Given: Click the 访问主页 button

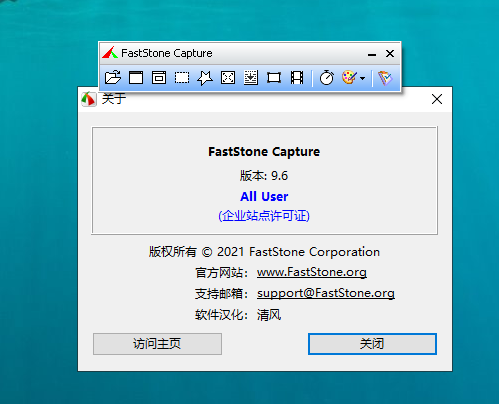Looking at the screenshot, I should pyautogui.click(x=157, y=344).
